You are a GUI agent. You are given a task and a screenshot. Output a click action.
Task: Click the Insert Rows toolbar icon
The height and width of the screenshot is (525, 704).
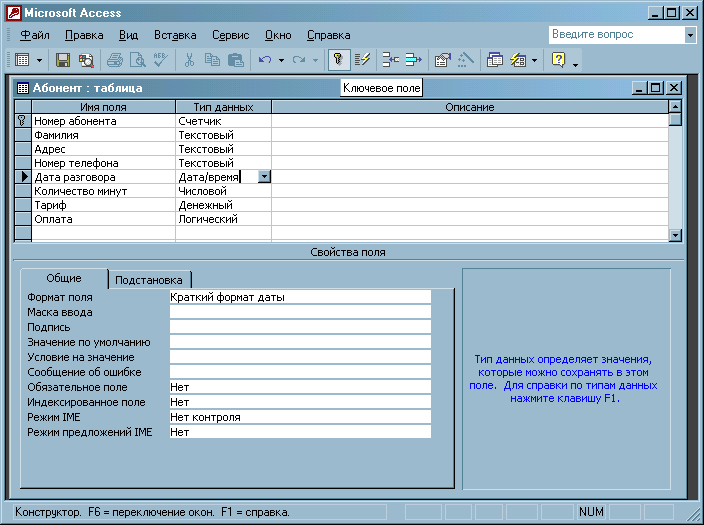pos(390,60)
